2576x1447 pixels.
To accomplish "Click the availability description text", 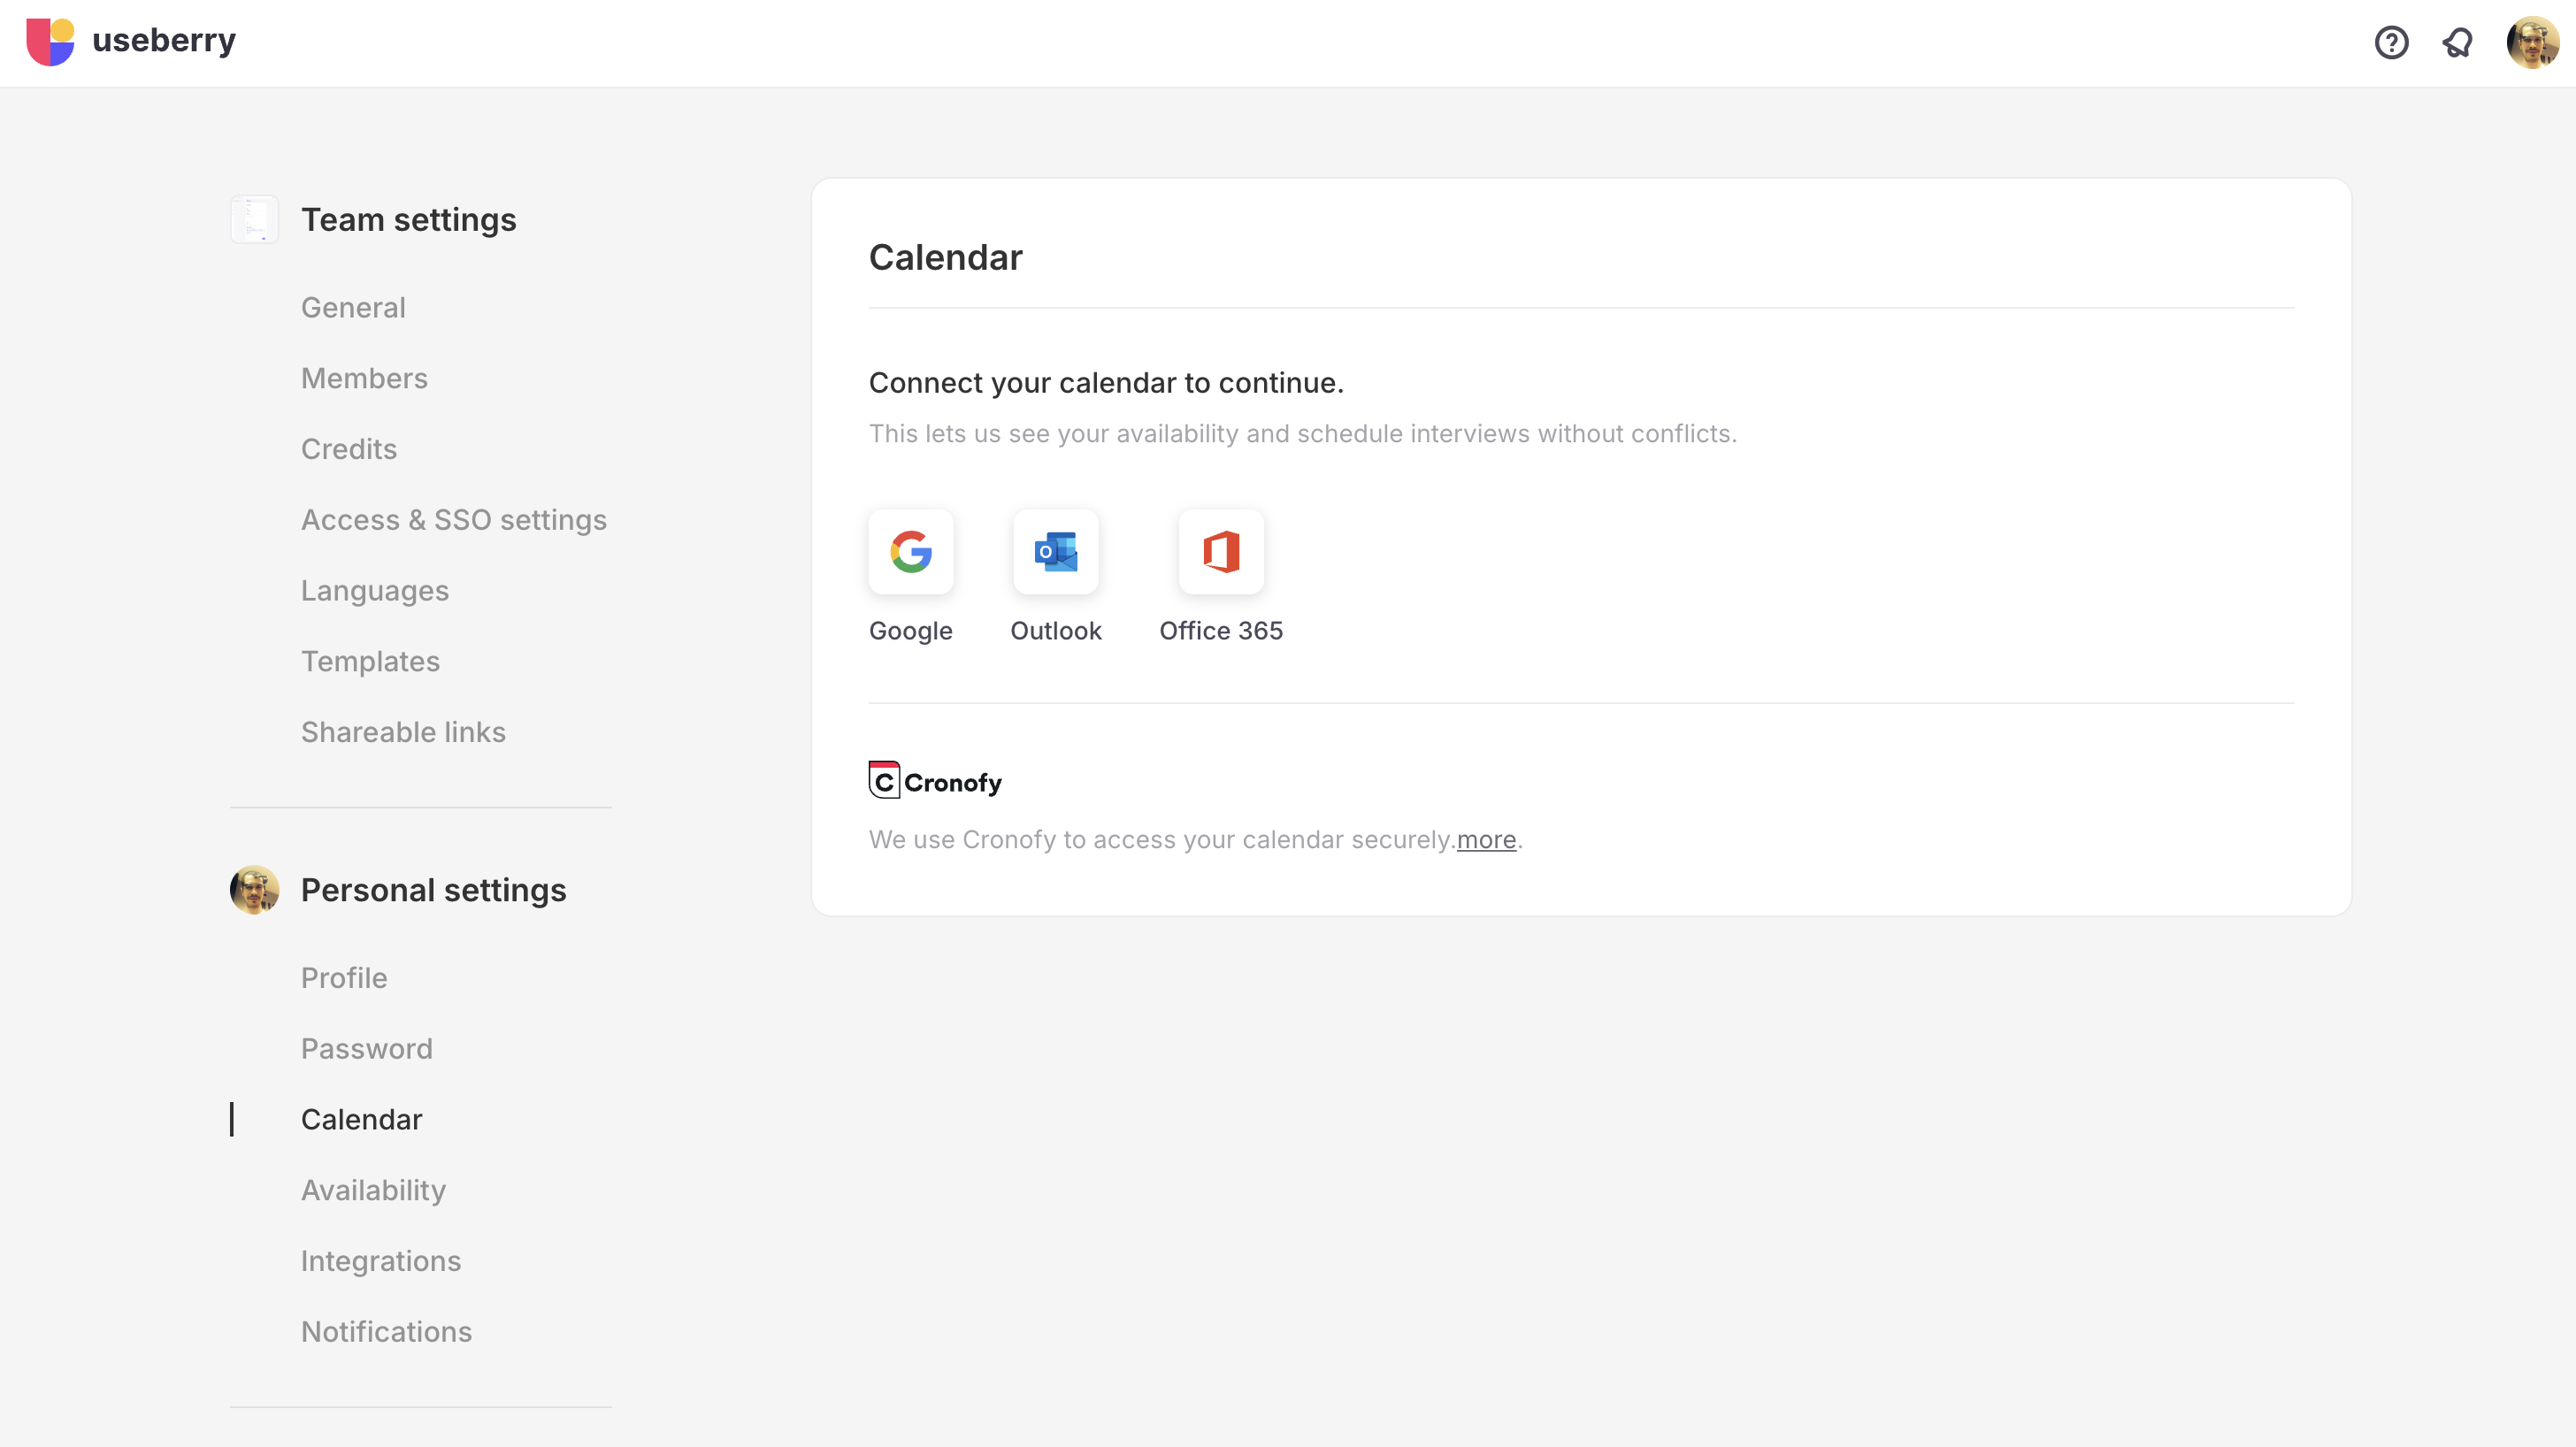I will pos(1302,434).
